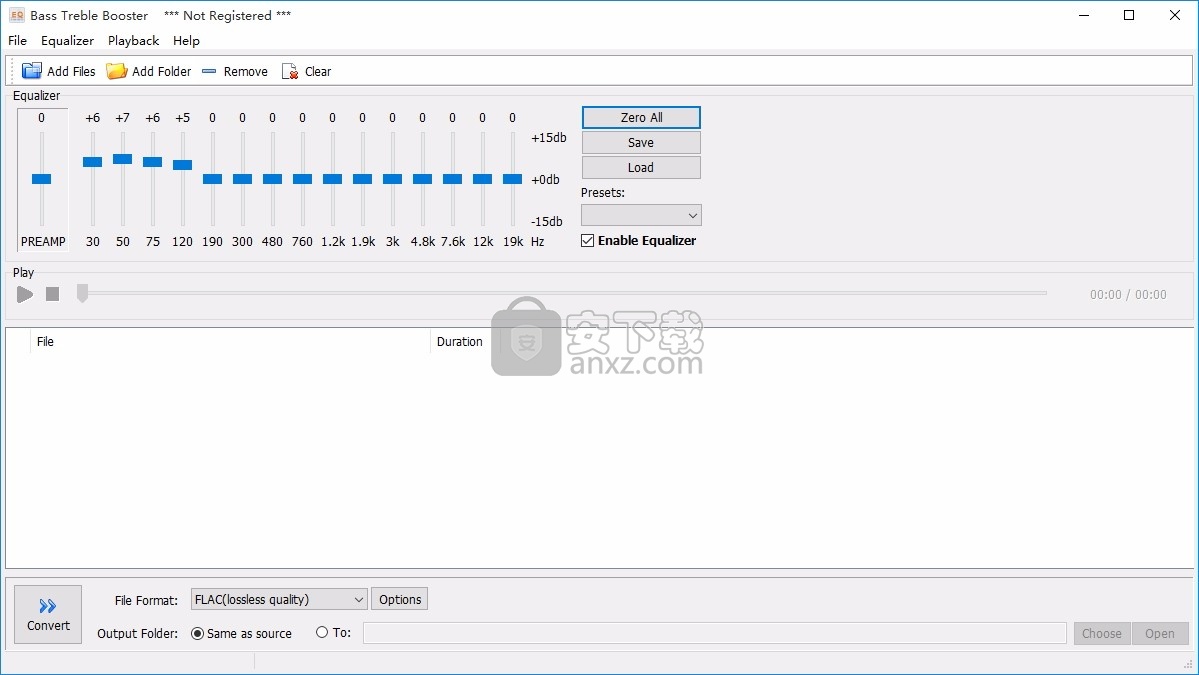Click the Bass Treble Booster title bar icon
Image resolution: width=1199 pixels, height=675 pixels.
(x=16, y=15)
